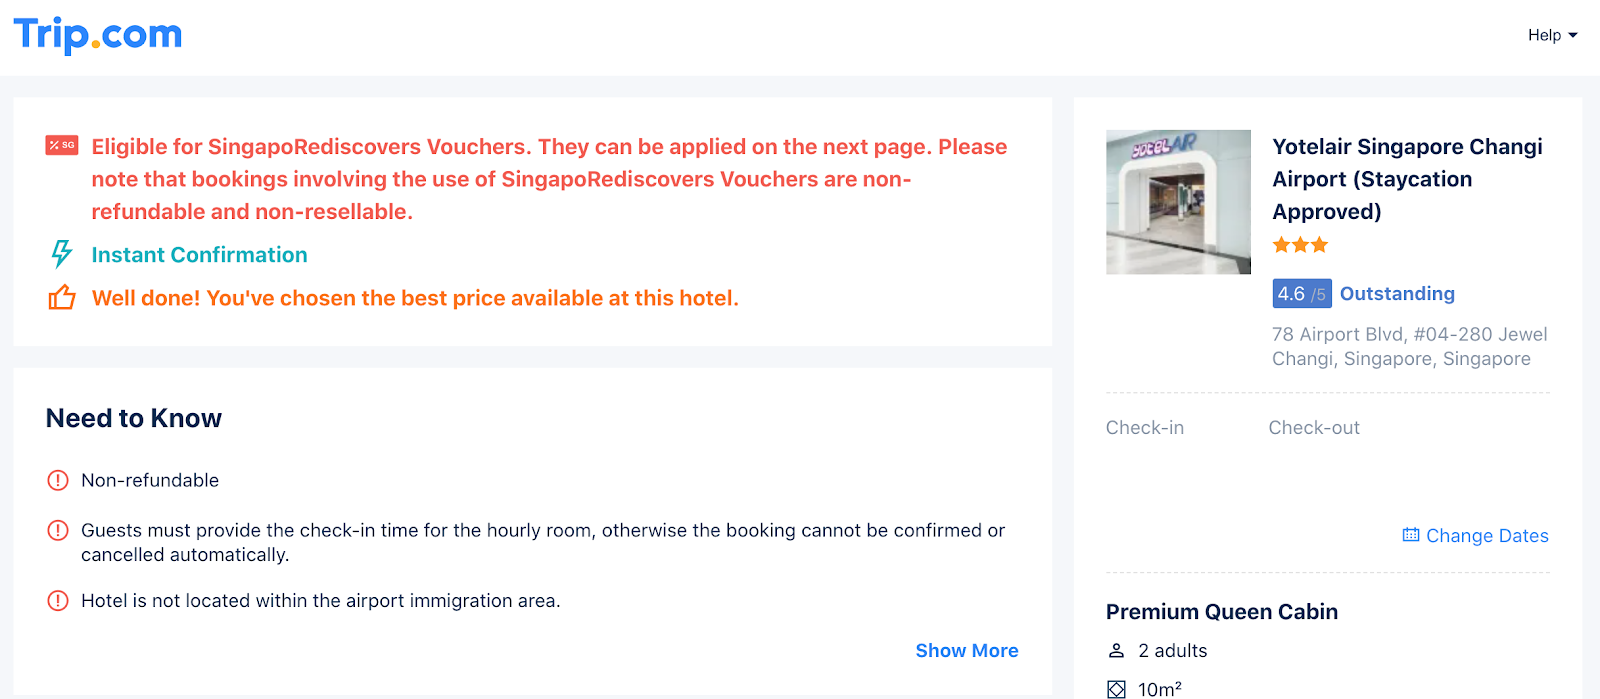Click the lightning bolt Instant Confirmation icon
Screen dimensions: 1600x699
tap(62, 254)
